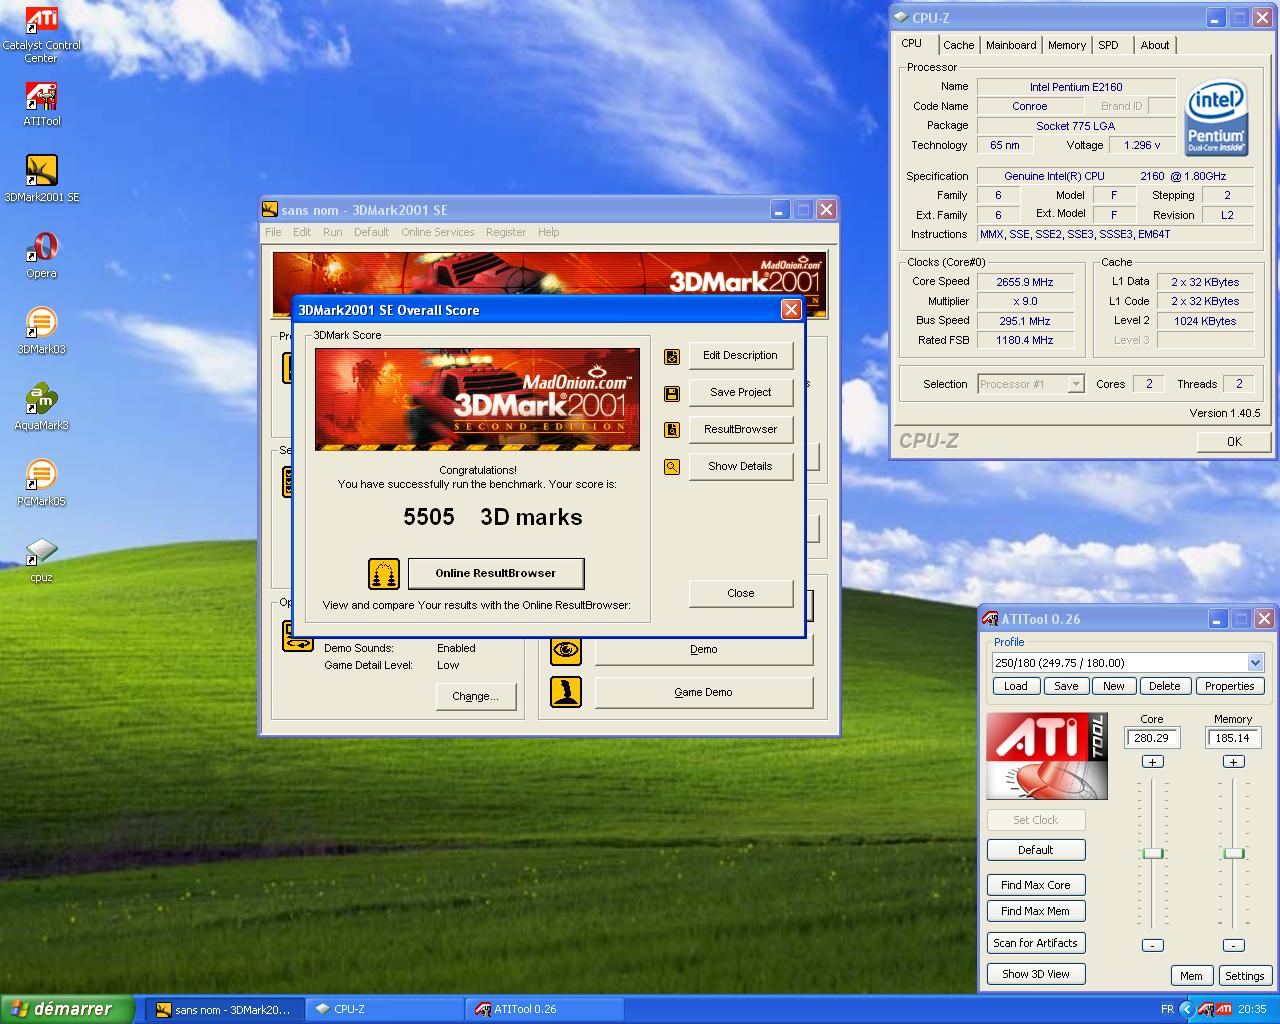Decrease Memory clock with minus button
The image size is (1280, 1024).
pyautogui.click(x=1234, y=945)
